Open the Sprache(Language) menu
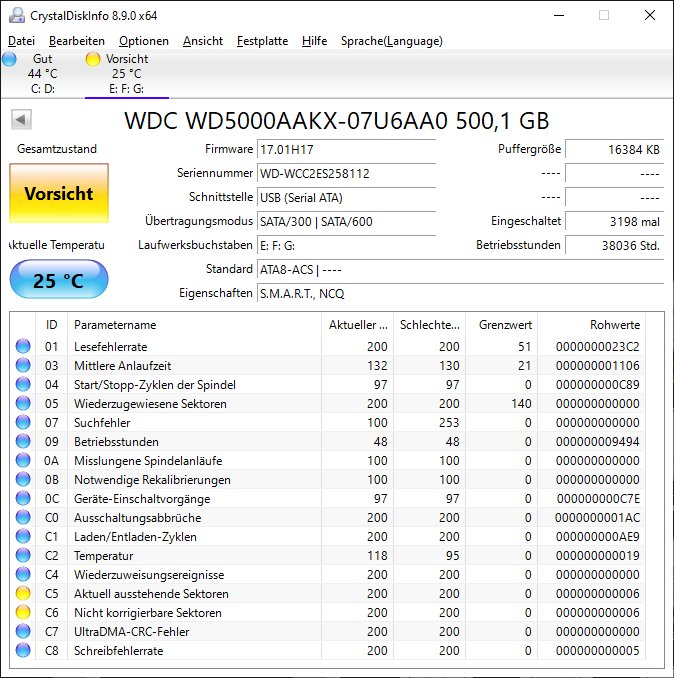The height and width of the screenshot is (678, 674). [x=391, y=41]
